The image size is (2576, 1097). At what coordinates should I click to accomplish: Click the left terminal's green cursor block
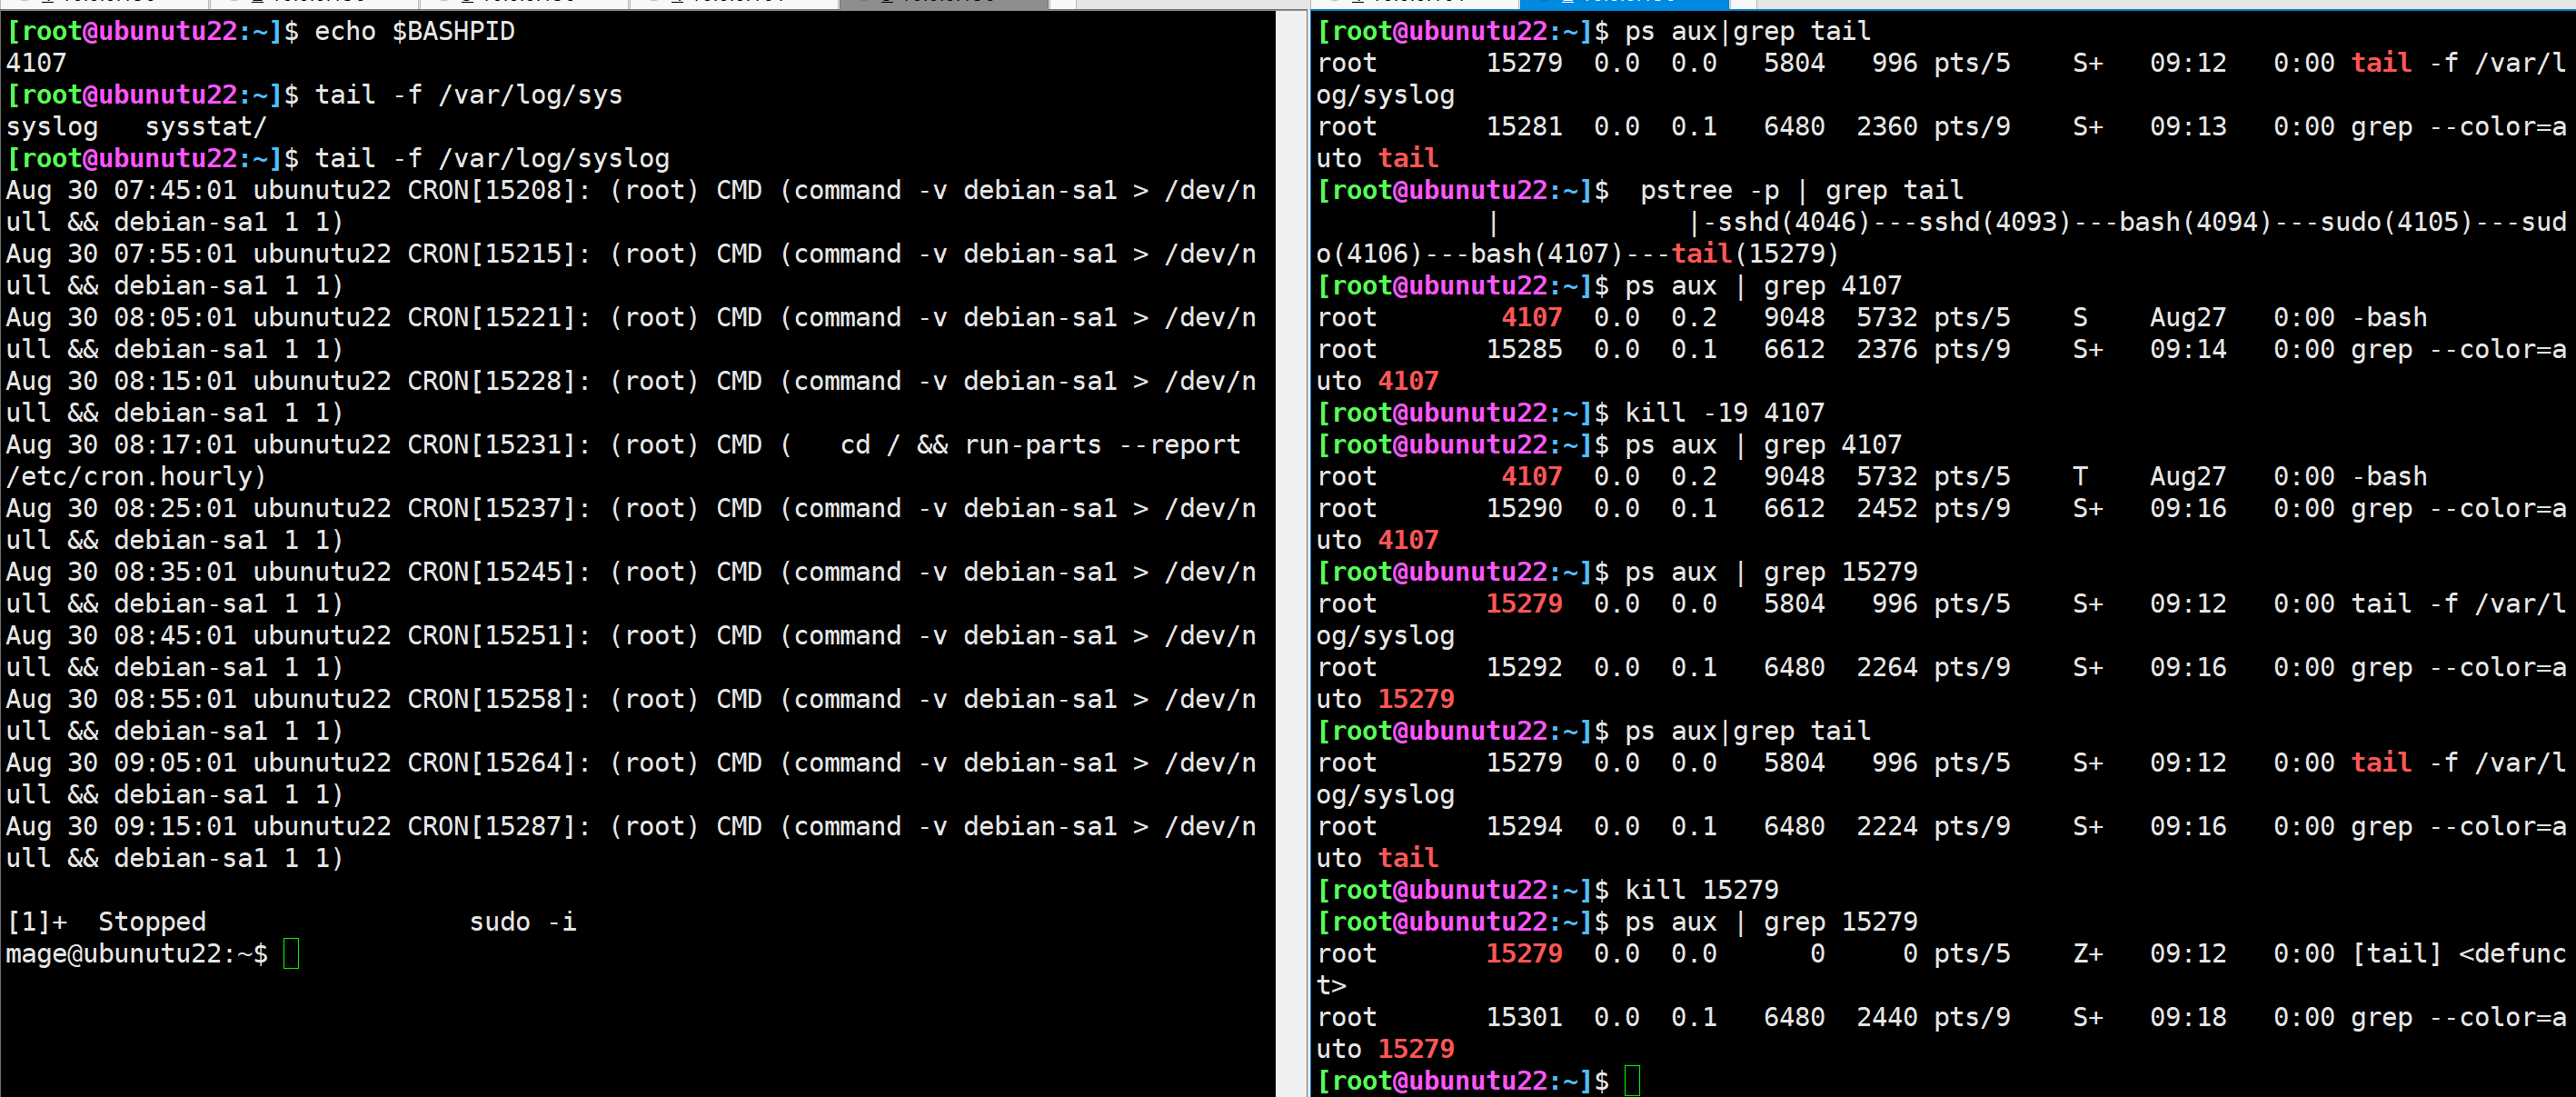tap(291, 953)
